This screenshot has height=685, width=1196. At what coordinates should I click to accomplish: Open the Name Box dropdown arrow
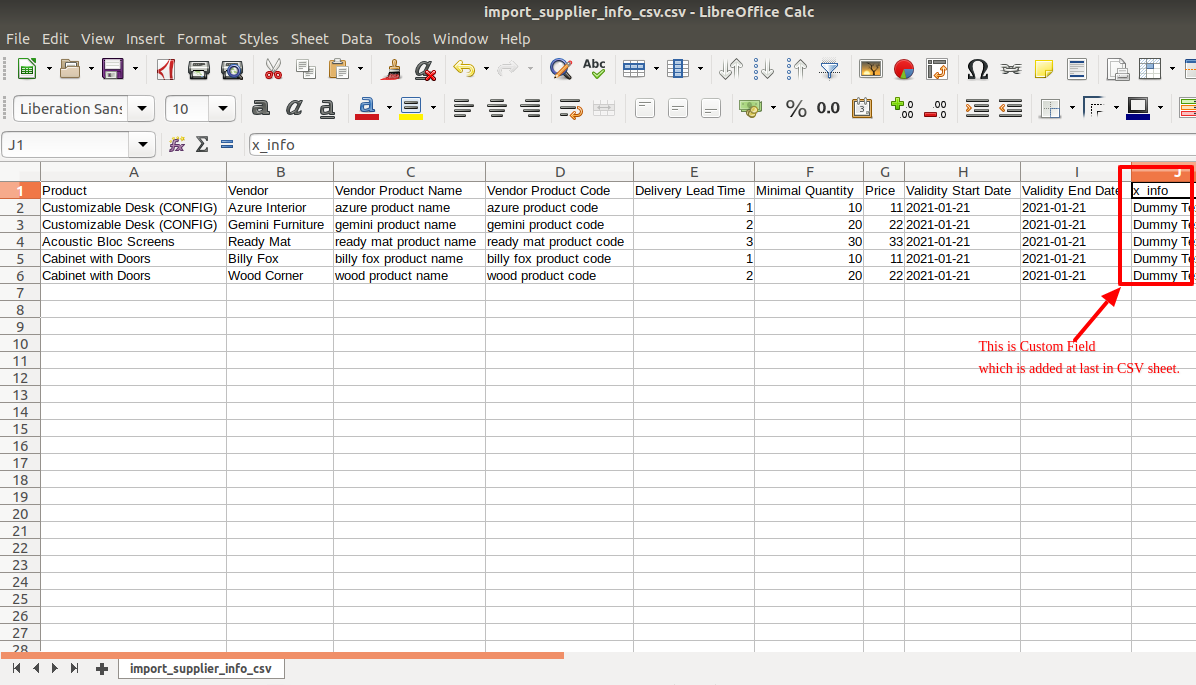coord(143,144)
